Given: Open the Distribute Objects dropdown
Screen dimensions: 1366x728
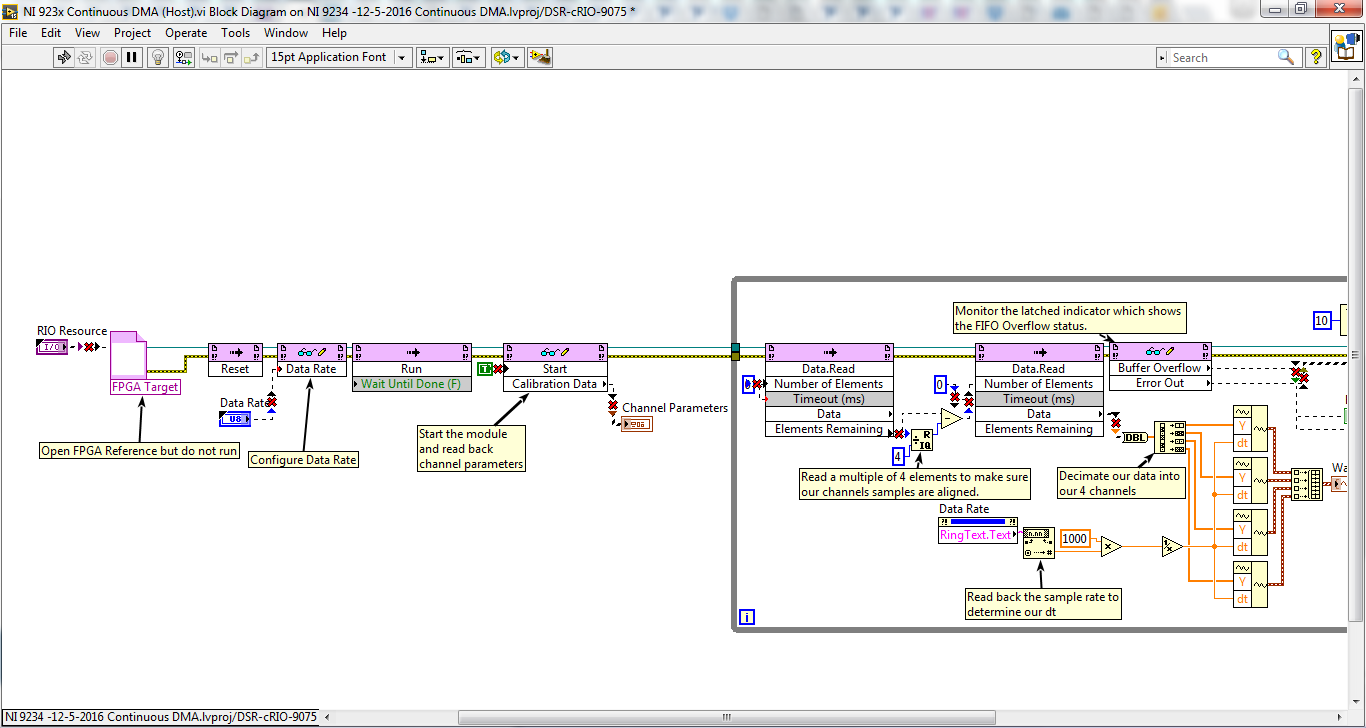Looking at the screenshot, I should pos(468,58).
